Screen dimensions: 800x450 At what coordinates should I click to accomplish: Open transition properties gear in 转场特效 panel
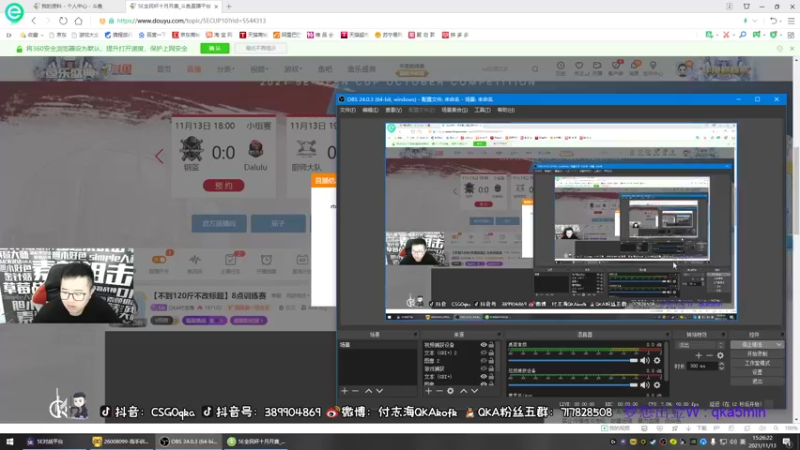click(x=720, y=355)
